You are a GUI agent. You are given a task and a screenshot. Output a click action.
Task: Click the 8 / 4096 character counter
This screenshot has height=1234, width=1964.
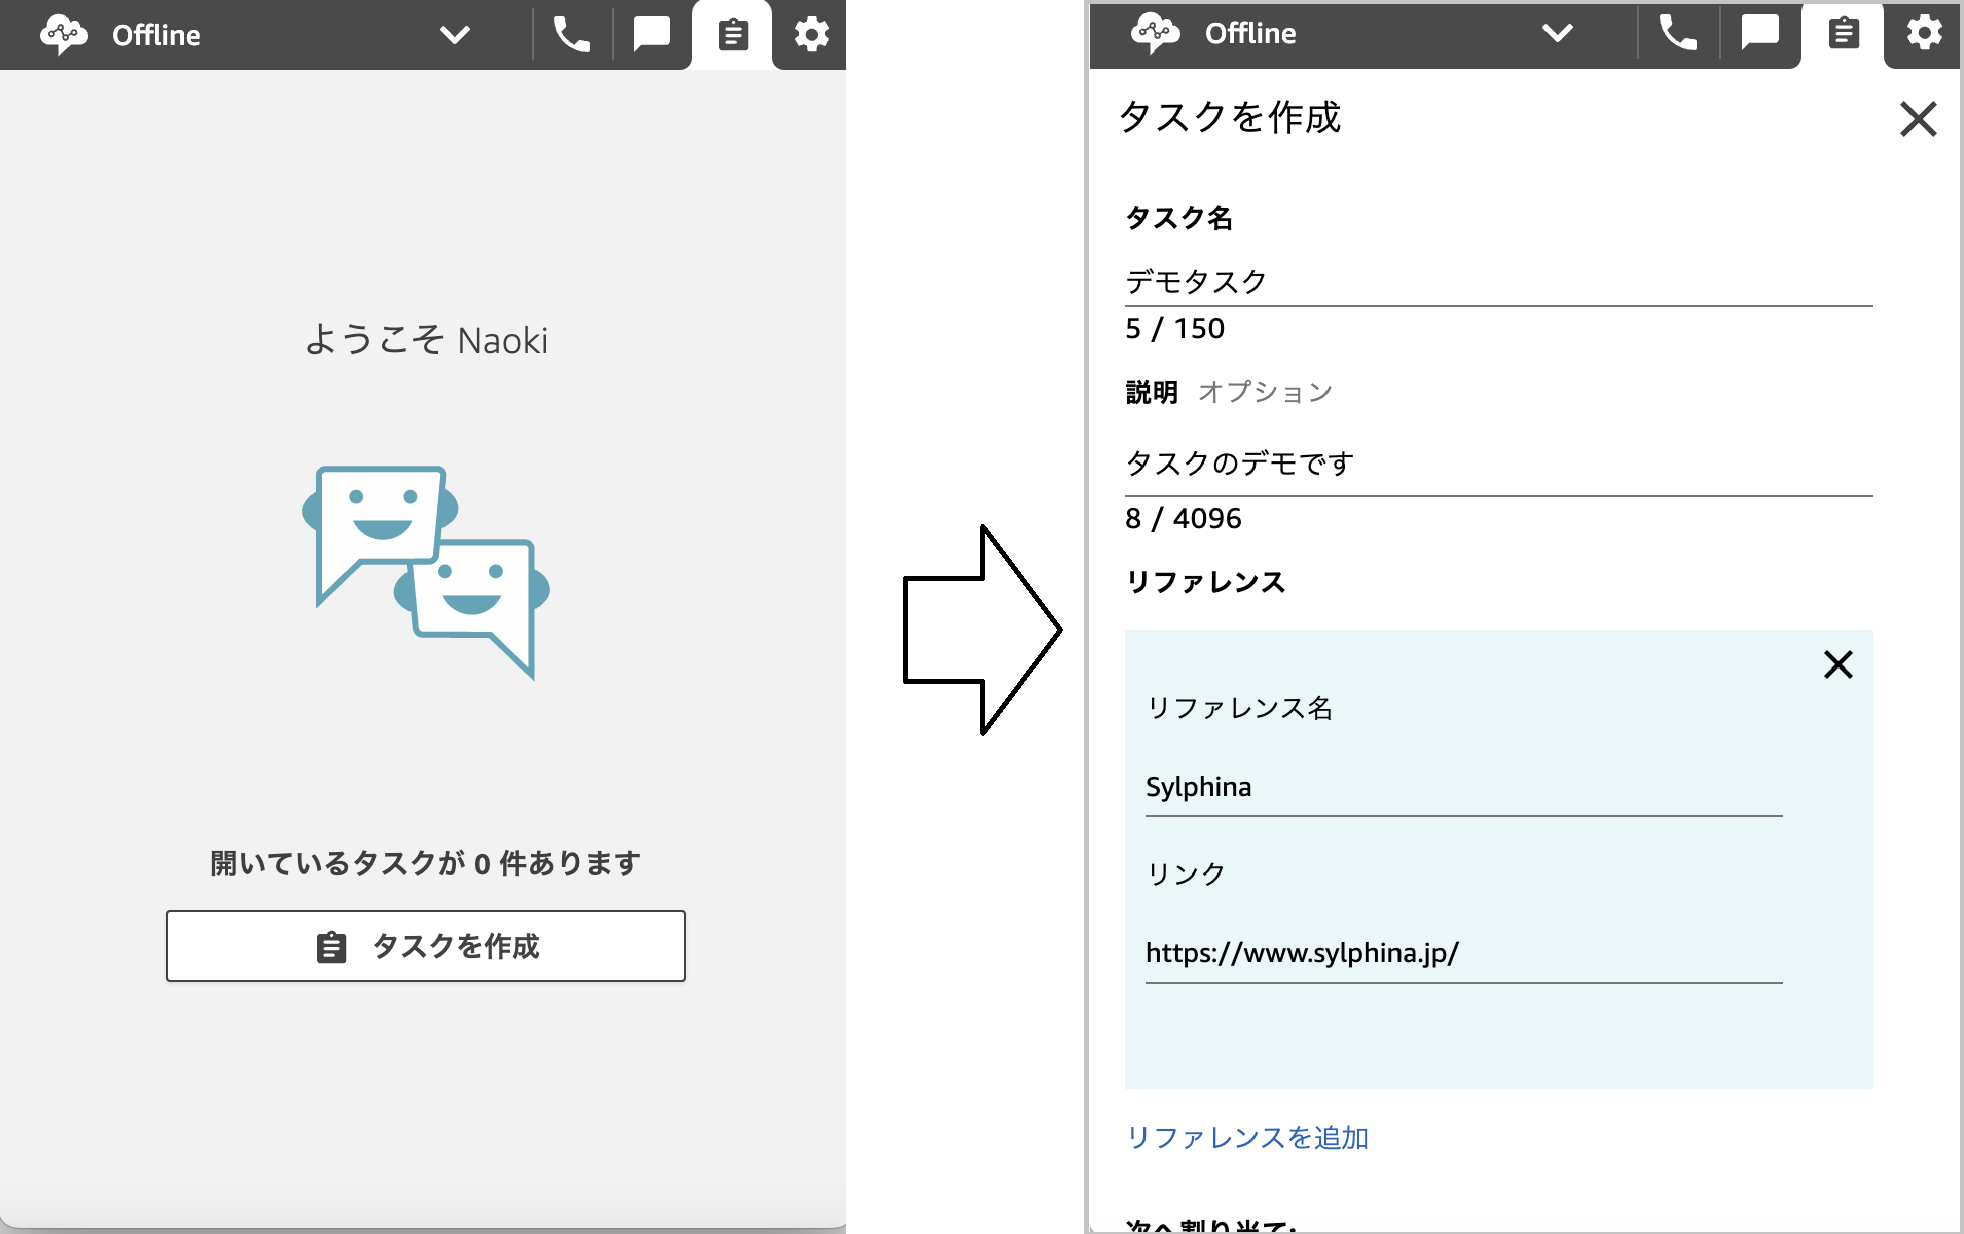click(x=1183, y=519)
